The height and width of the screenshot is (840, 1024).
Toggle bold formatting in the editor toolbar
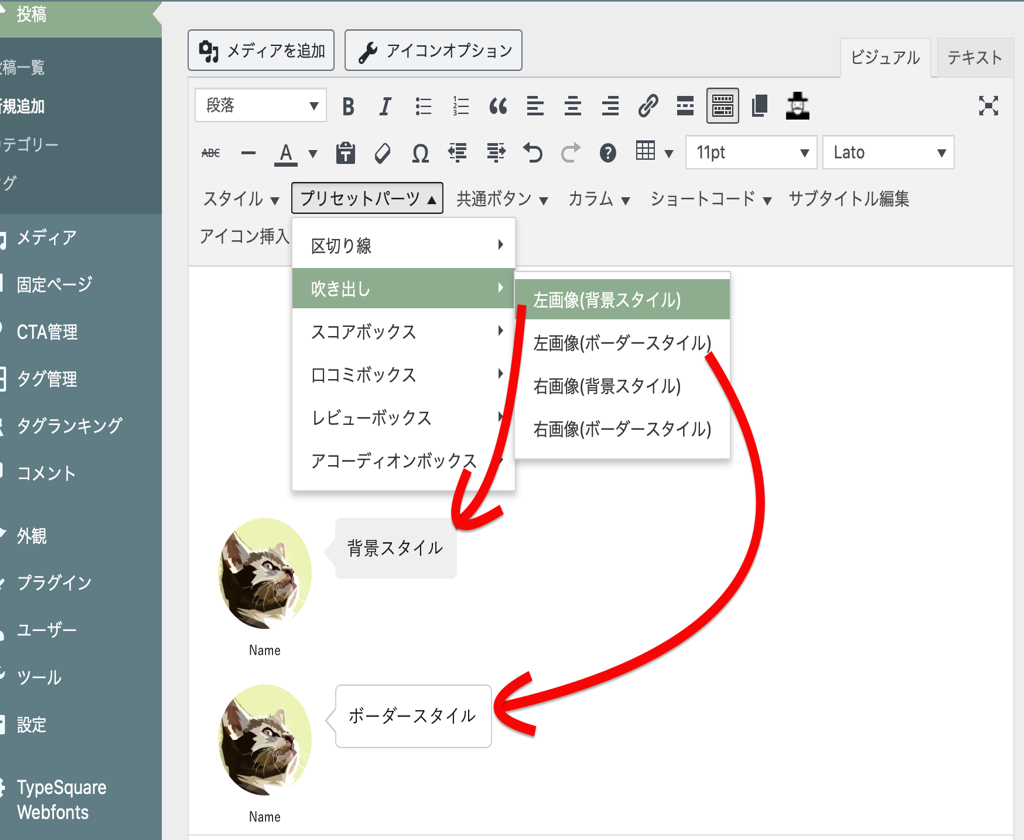[x=348, y=106]
